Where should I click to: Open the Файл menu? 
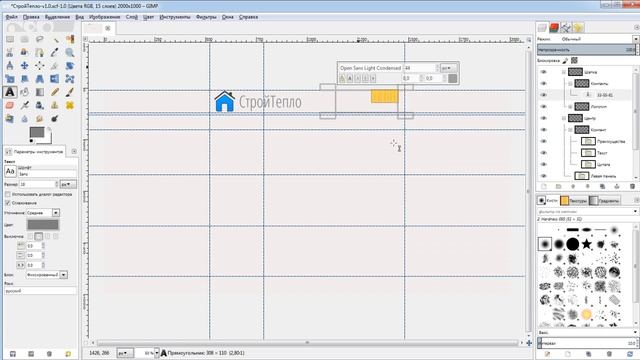(x=11, y=17)
